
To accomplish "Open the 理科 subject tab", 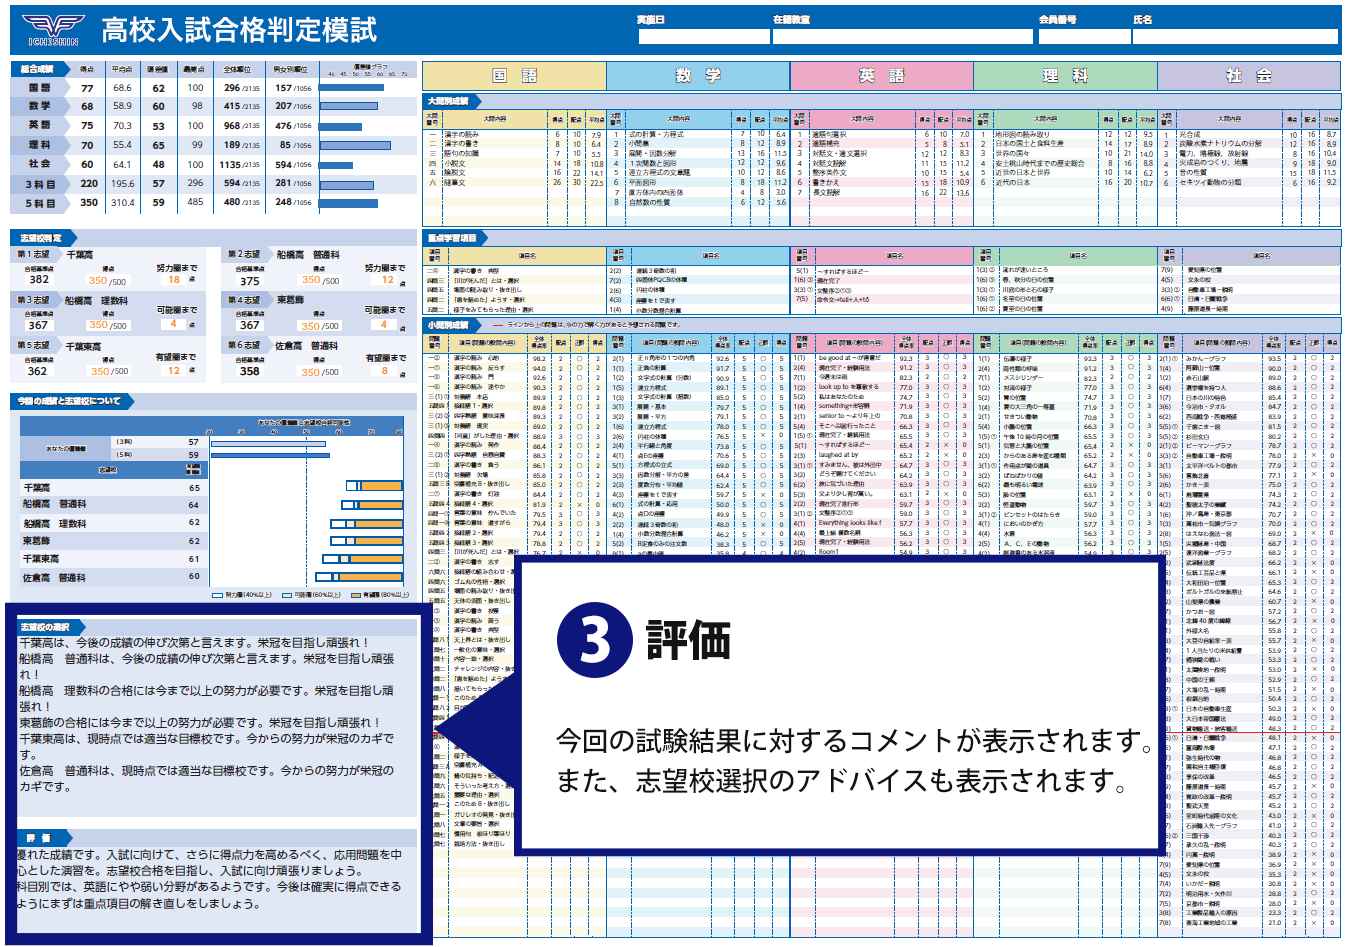I will pos(1065,76).
